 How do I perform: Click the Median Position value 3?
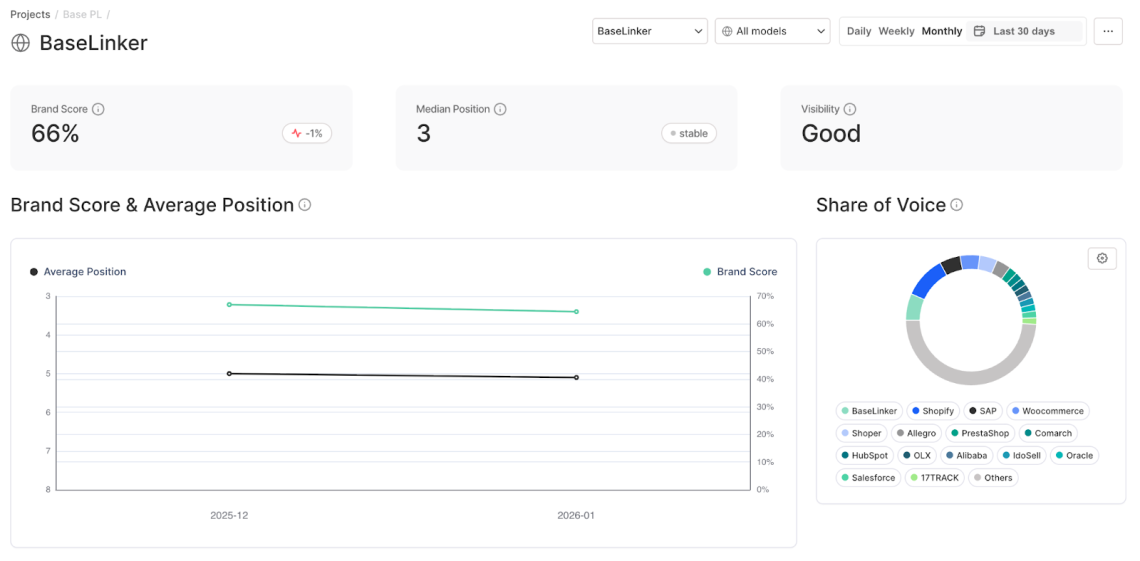(x=423, y=134)
